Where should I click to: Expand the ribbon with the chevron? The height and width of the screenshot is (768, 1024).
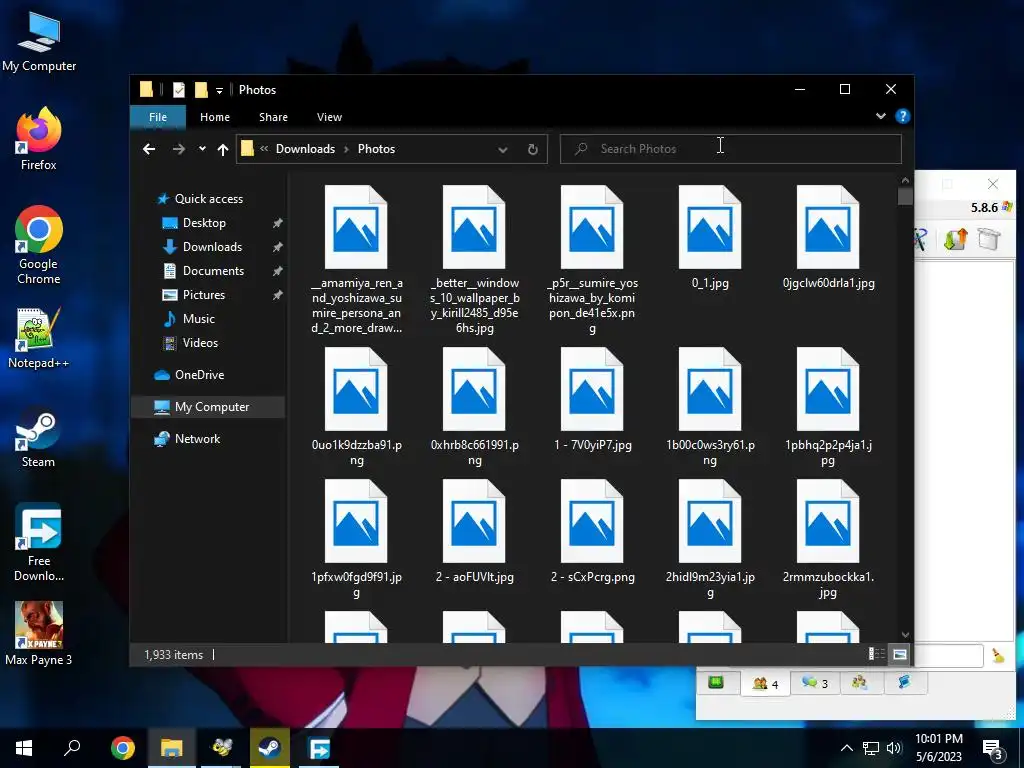[x=881, y=117]
